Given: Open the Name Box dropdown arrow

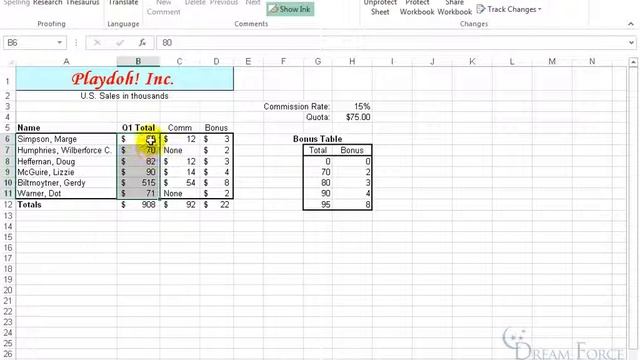Looking at the screenshot, I should point(60,42).
